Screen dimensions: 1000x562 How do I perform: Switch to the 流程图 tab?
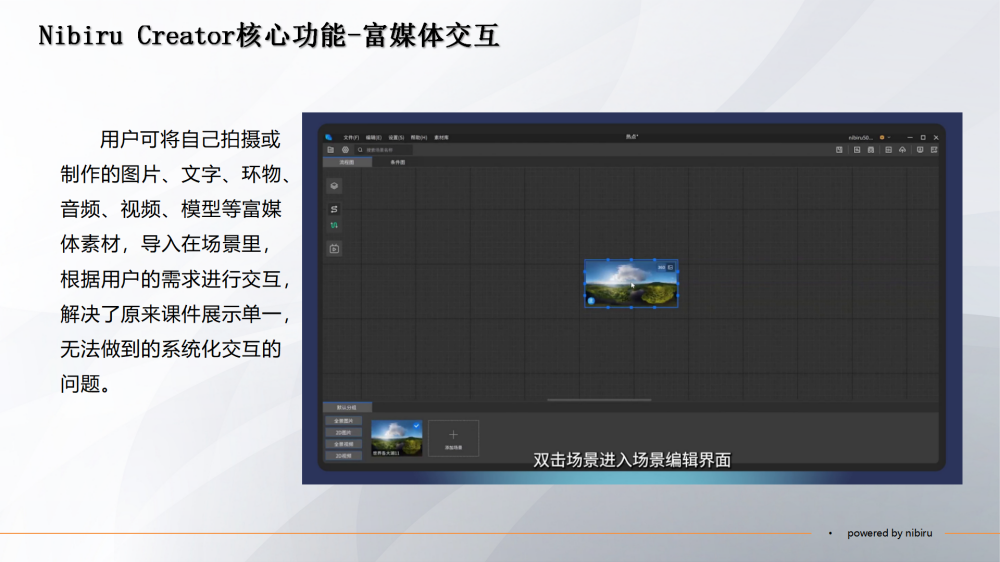347,162
